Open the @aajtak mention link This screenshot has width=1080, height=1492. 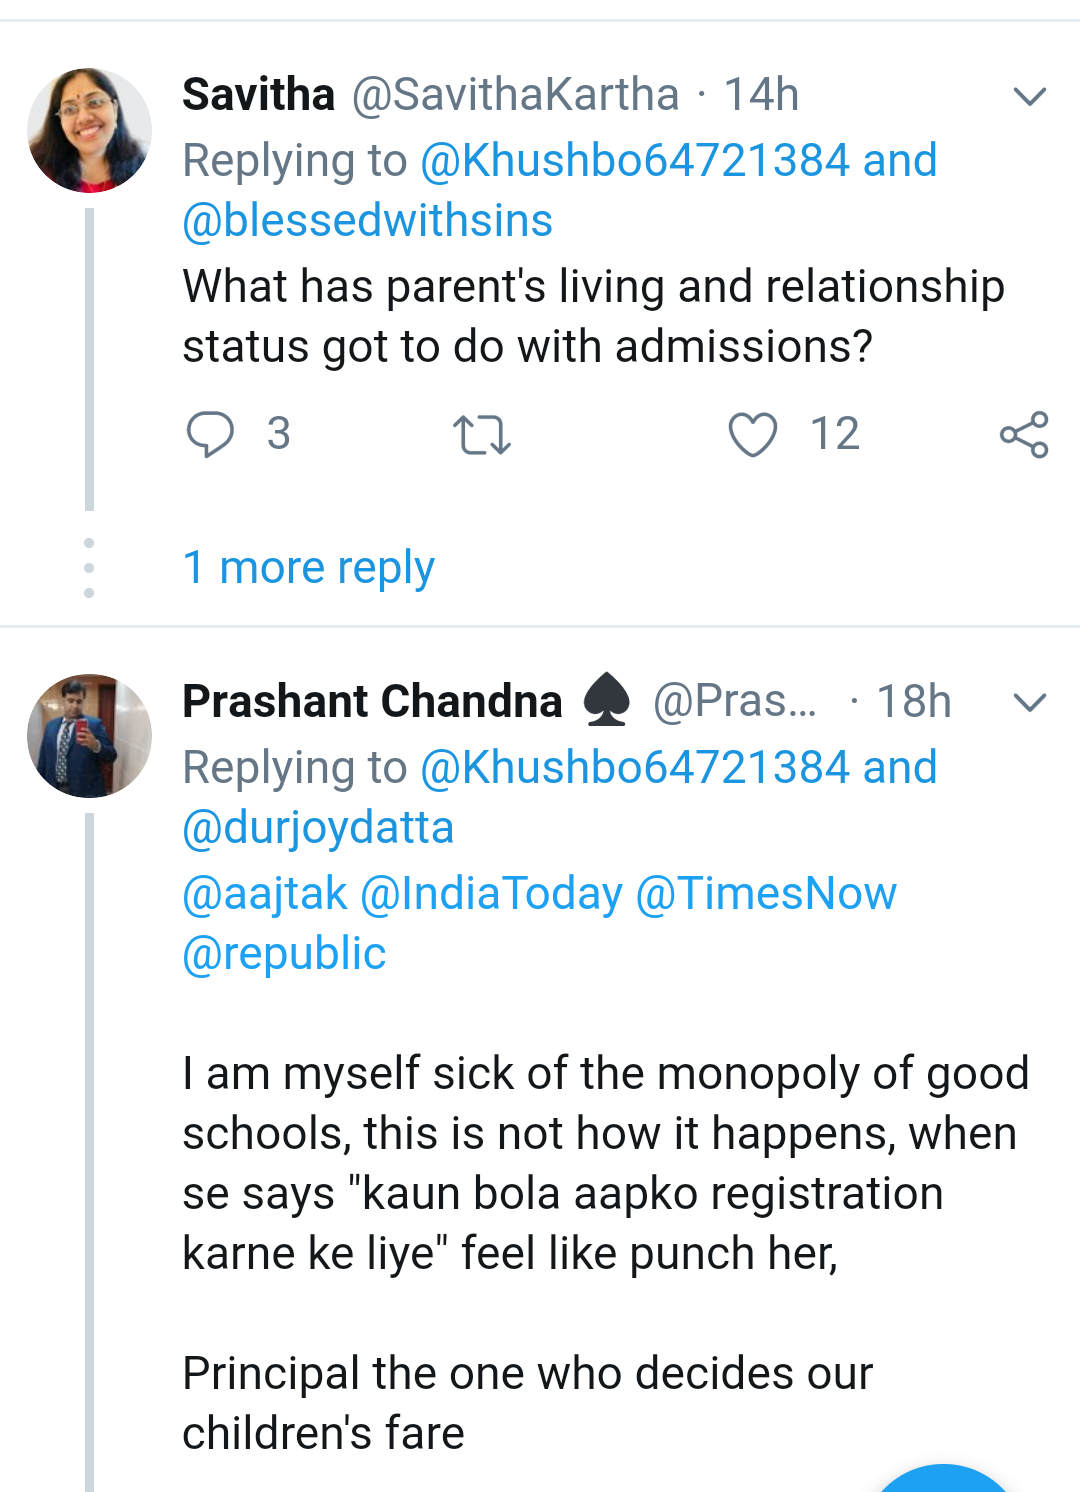pyautogui.click(x=264, y=894)
